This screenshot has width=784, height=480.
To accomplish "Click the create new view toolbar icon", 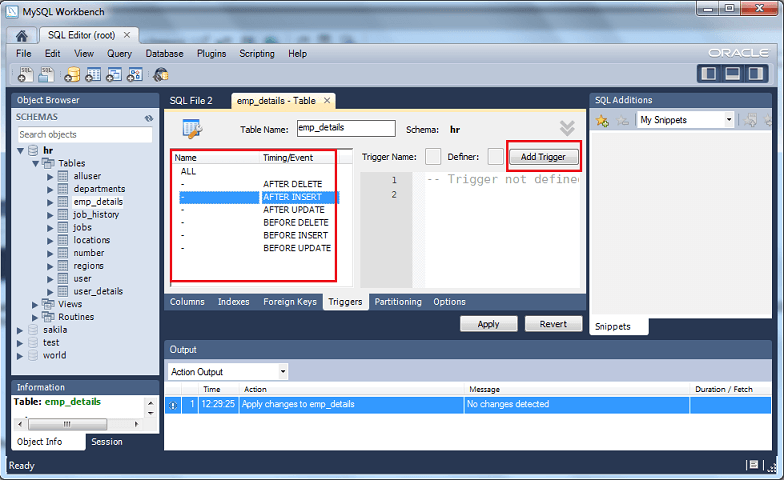I will coord(114,74).
